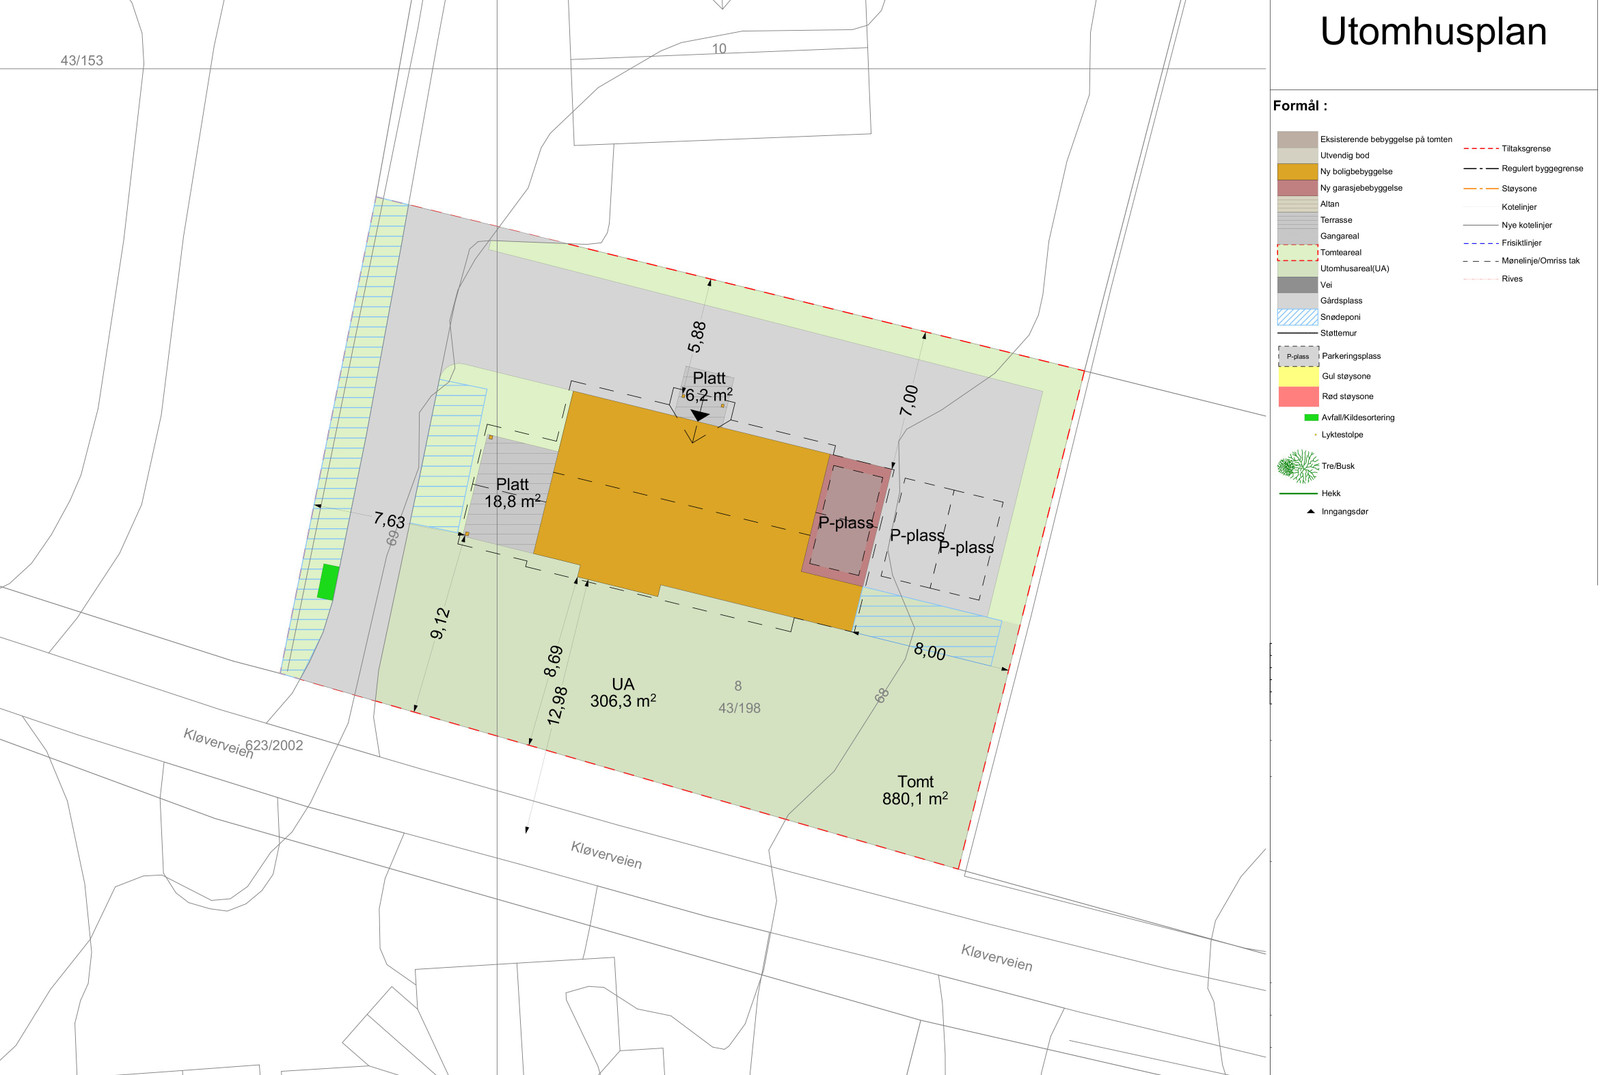1600x1075 pixels.
Task: Click the contour label 68
Action: coord(882,695)
